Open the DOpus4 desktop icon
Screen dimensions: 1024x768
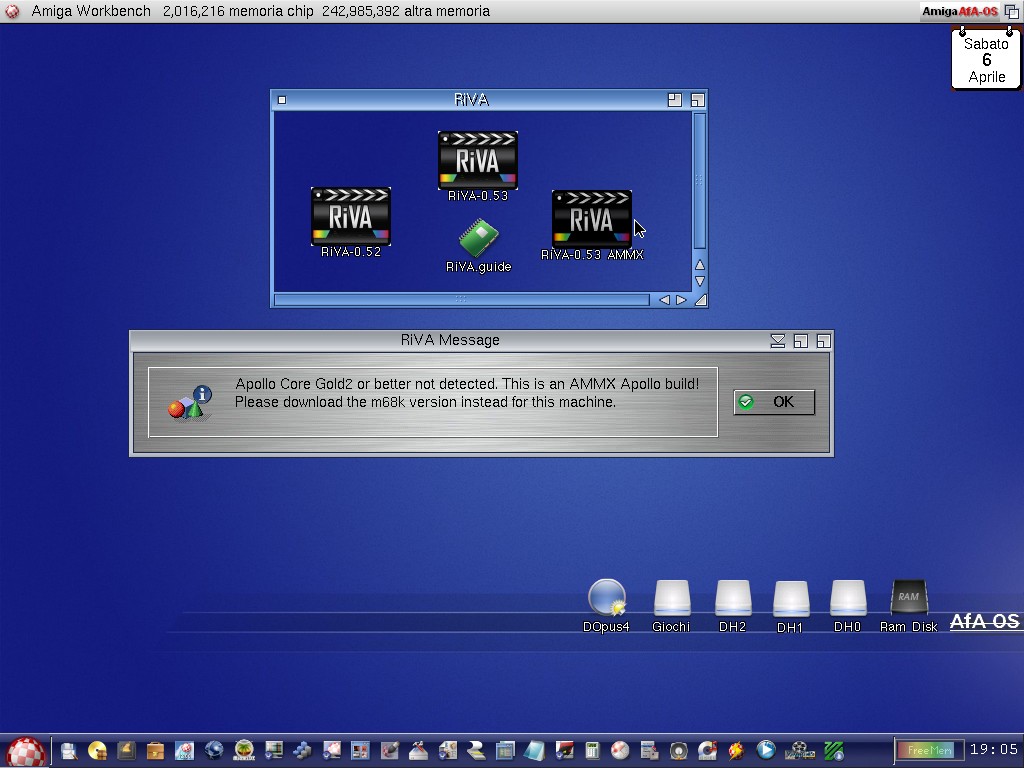click(606, 599)
